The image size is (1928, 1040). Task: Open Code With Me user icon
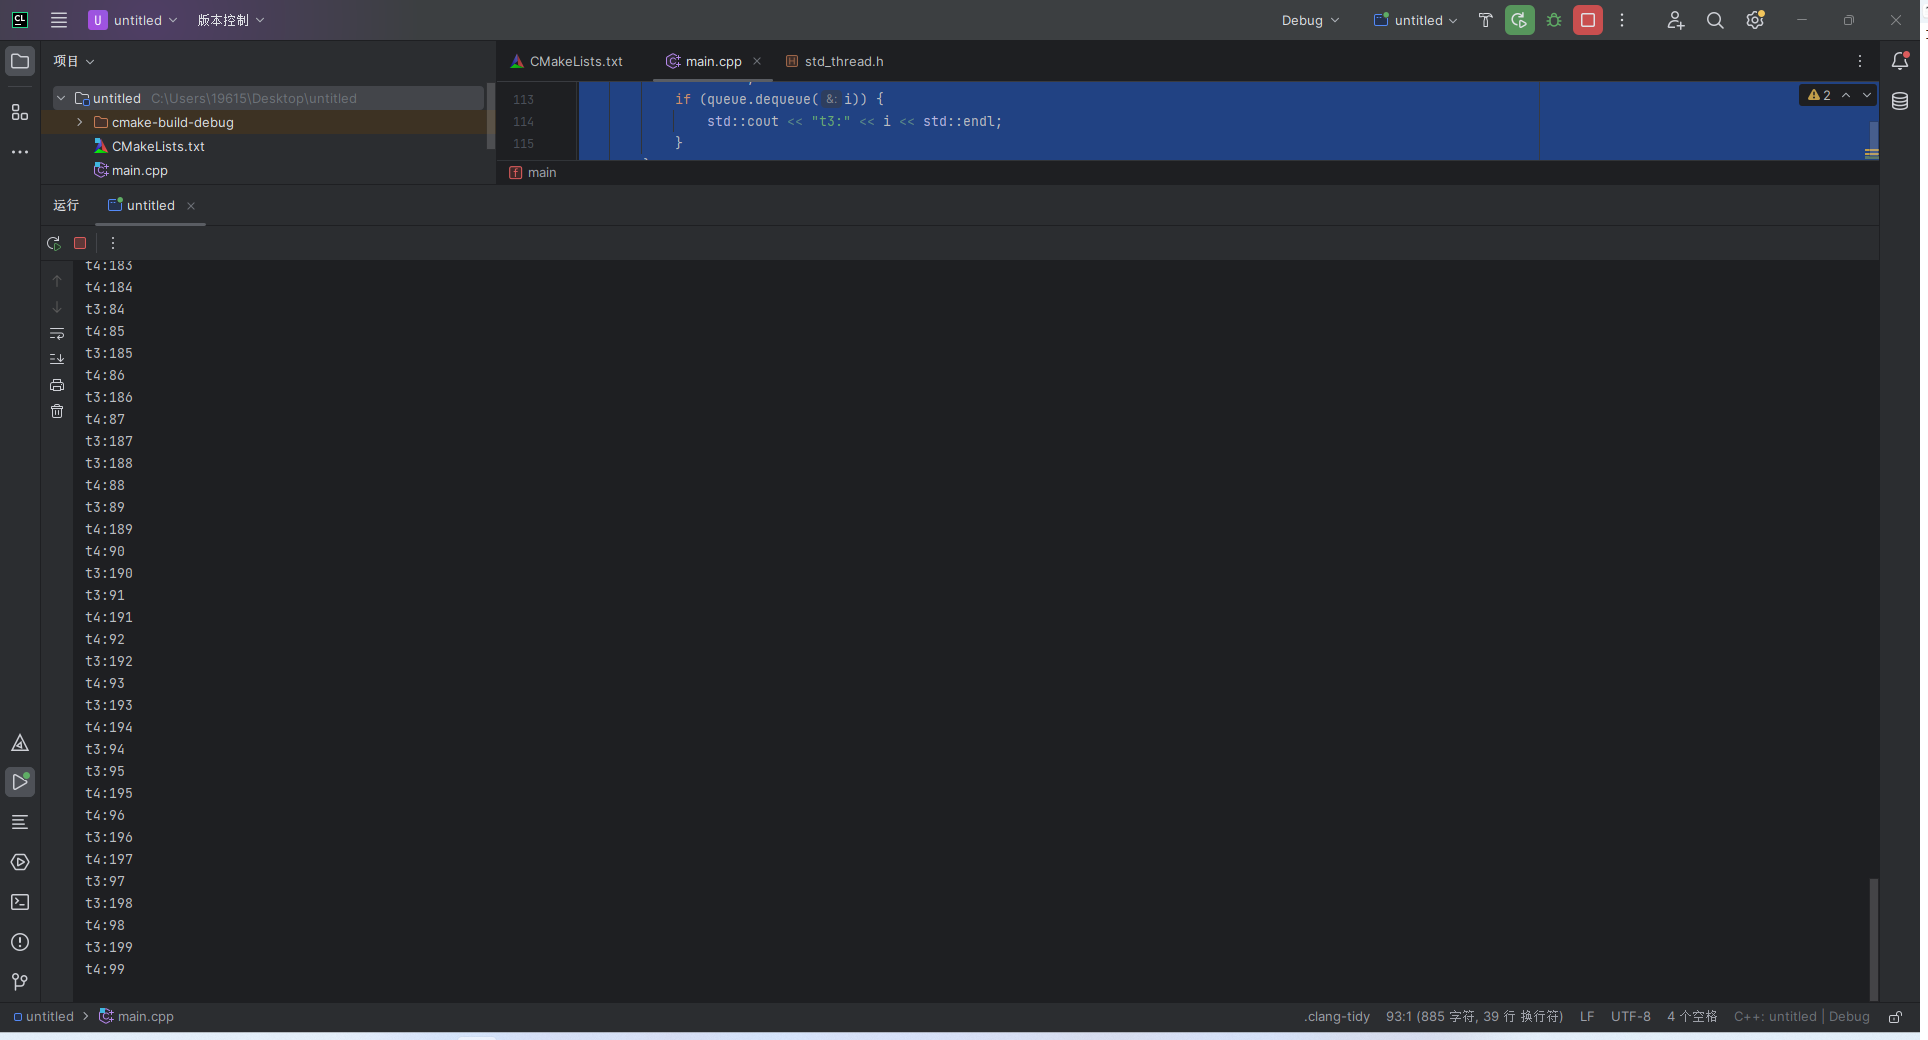[1676, 20]
